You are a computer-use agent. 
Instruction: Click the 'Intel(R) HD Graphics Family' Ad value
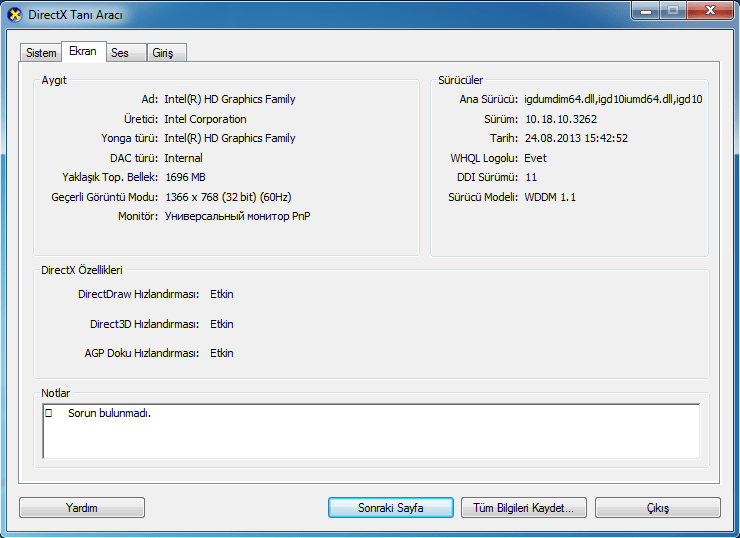230,99
